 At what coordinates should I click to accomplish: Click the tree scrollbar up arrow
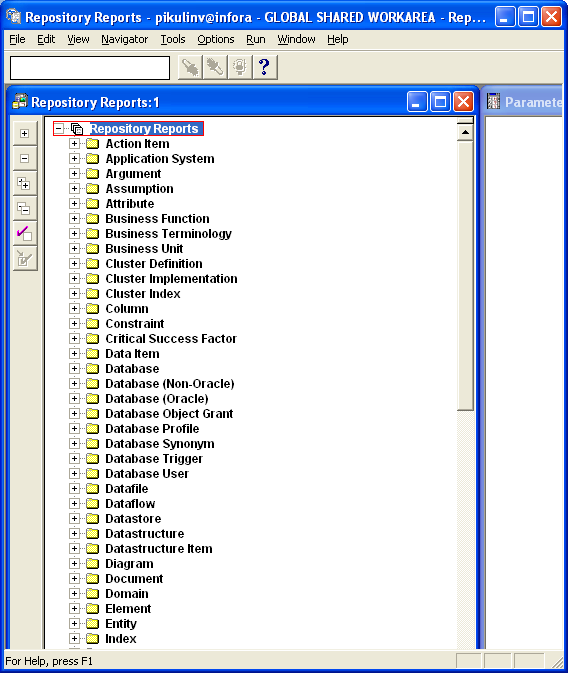(x=465, y=133)
